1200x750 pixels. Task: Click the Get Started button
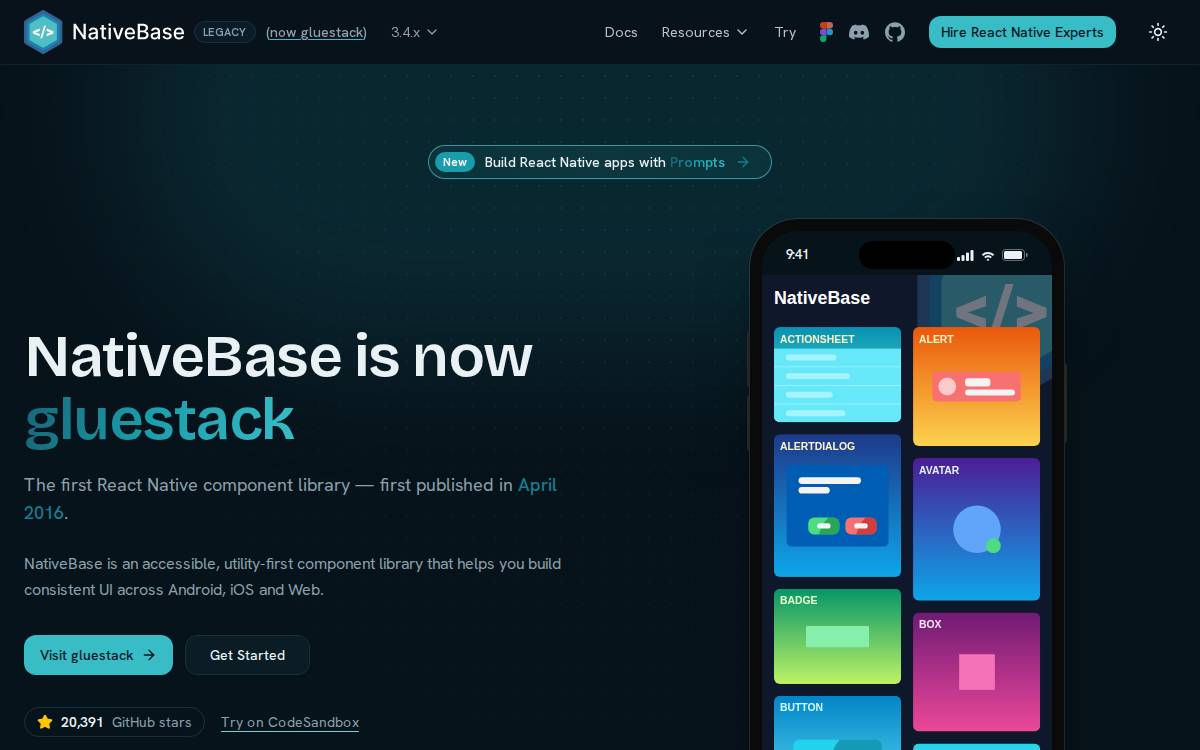coord(247,655)
